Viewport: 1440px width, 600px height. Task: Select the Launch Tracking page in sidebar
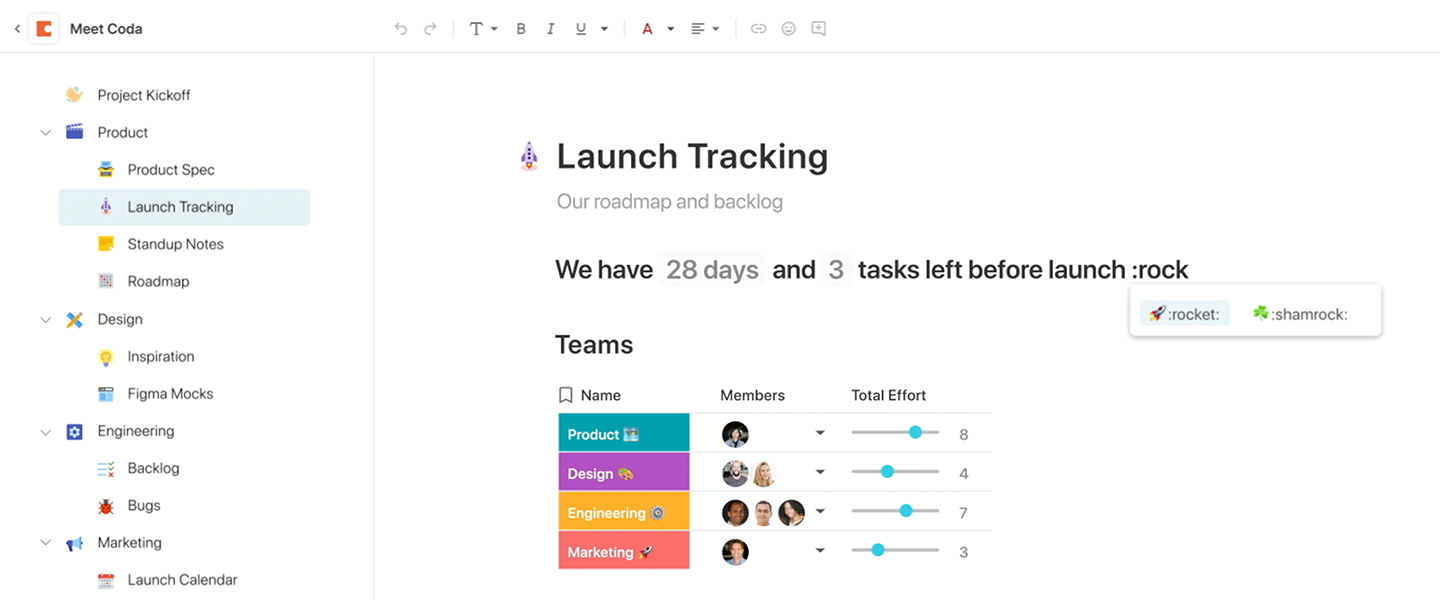click(x=184, y=207)
